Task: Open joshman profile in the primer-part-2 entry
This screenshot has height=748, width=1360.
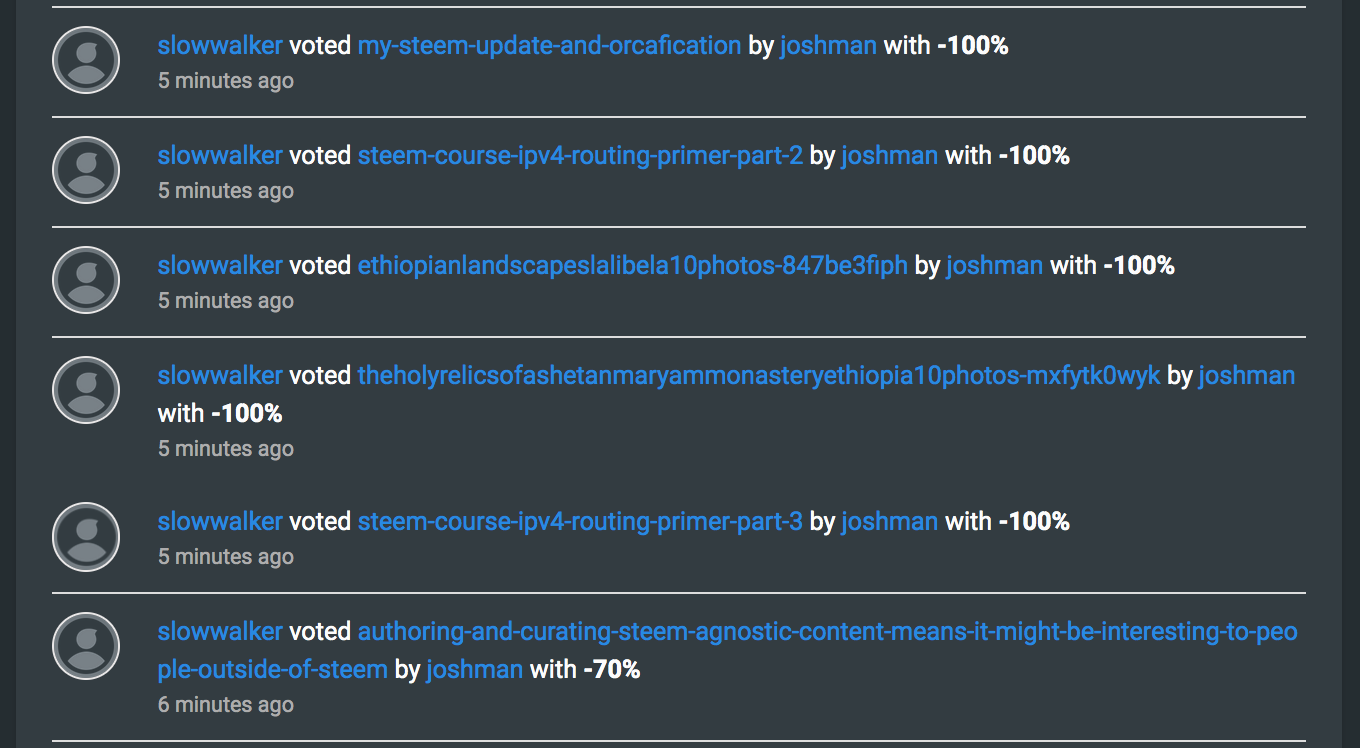Action: point(889,155)
